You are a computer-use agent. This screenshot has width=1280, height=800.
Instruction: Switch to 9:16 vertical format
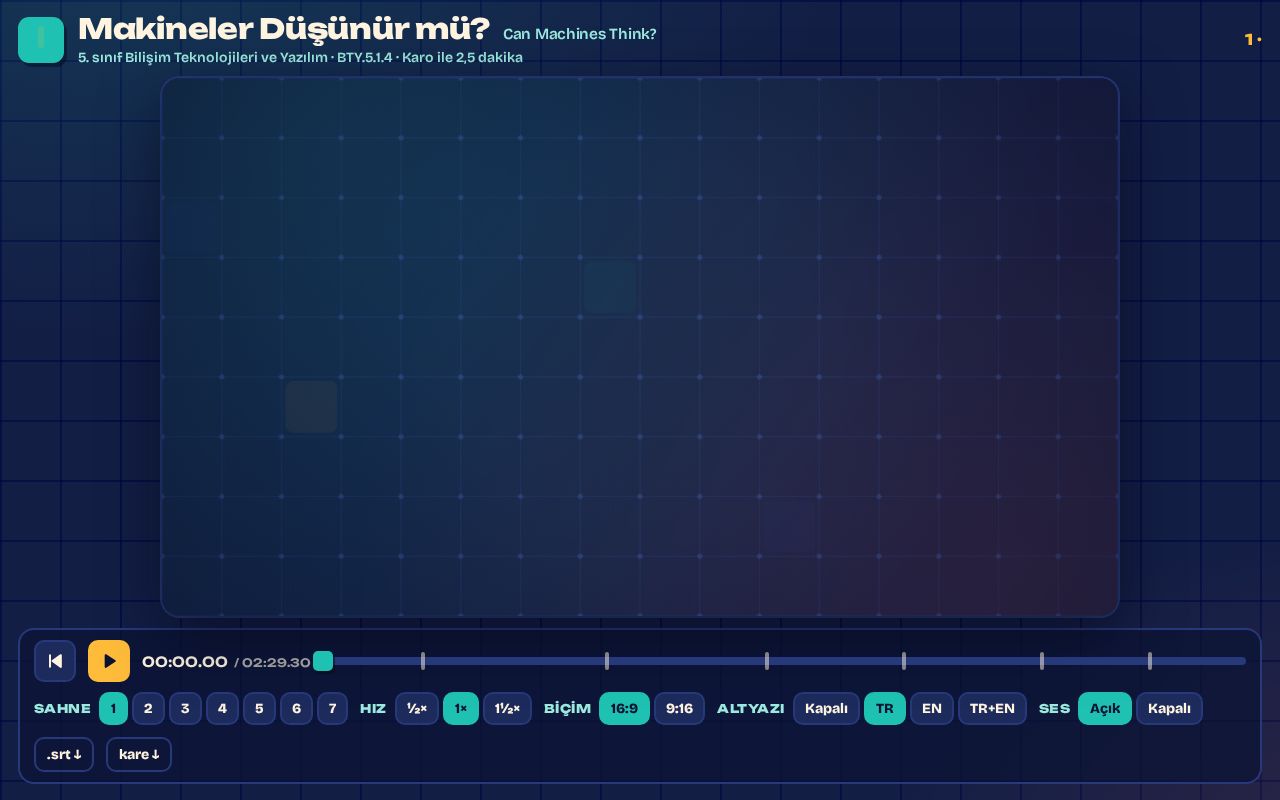[x=679, y=708]
